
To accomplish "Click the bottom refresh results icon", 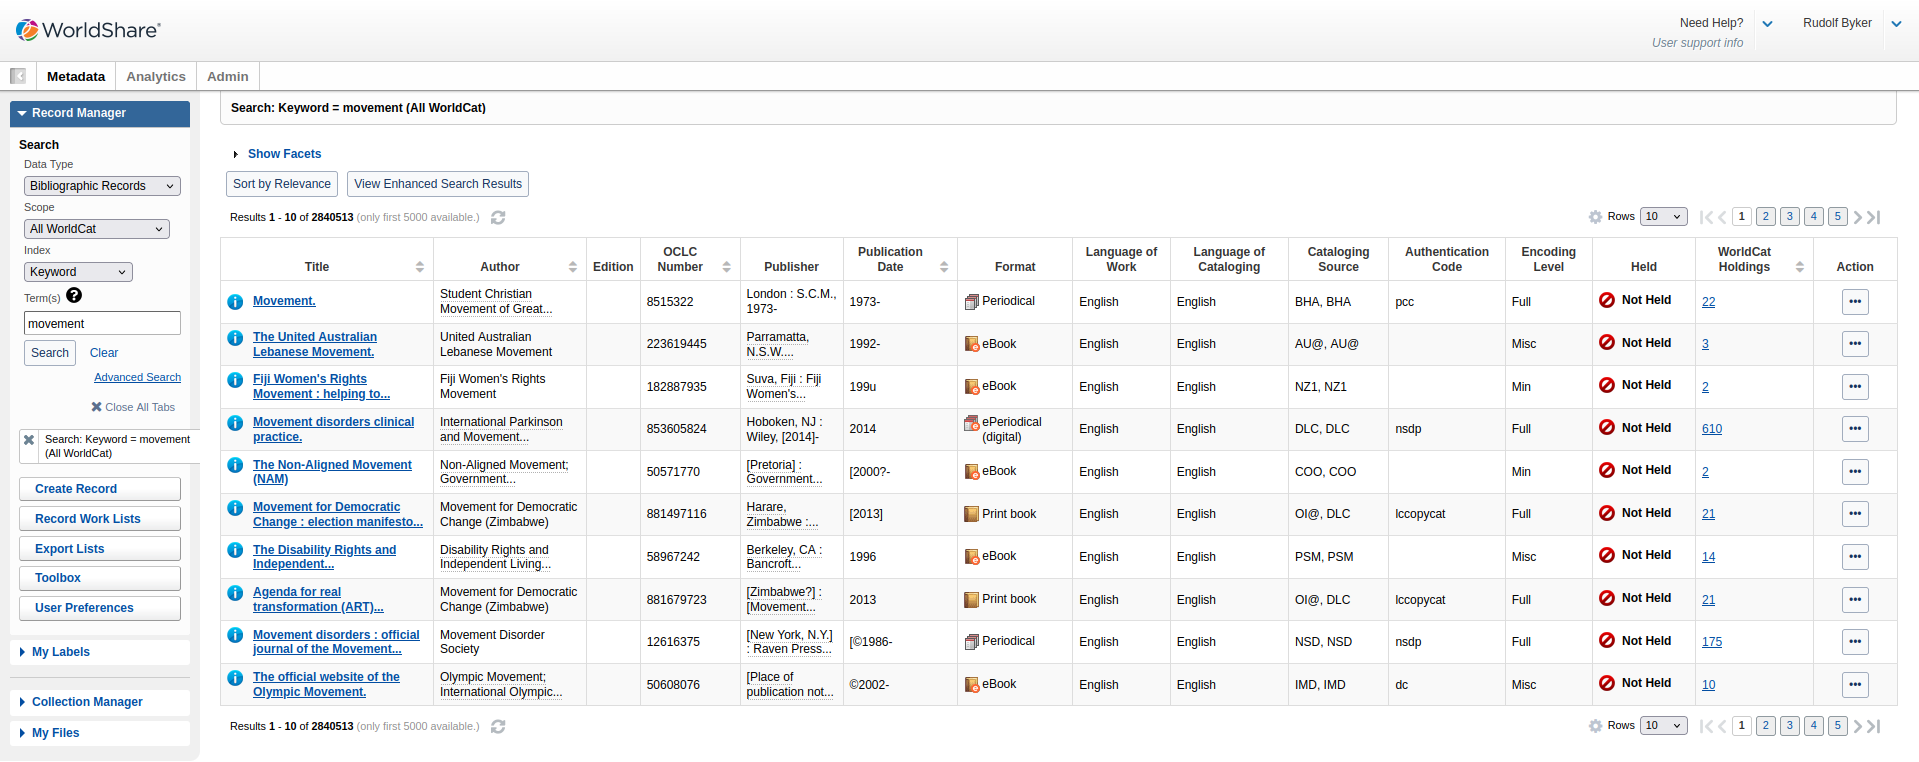I will point(498,726).
